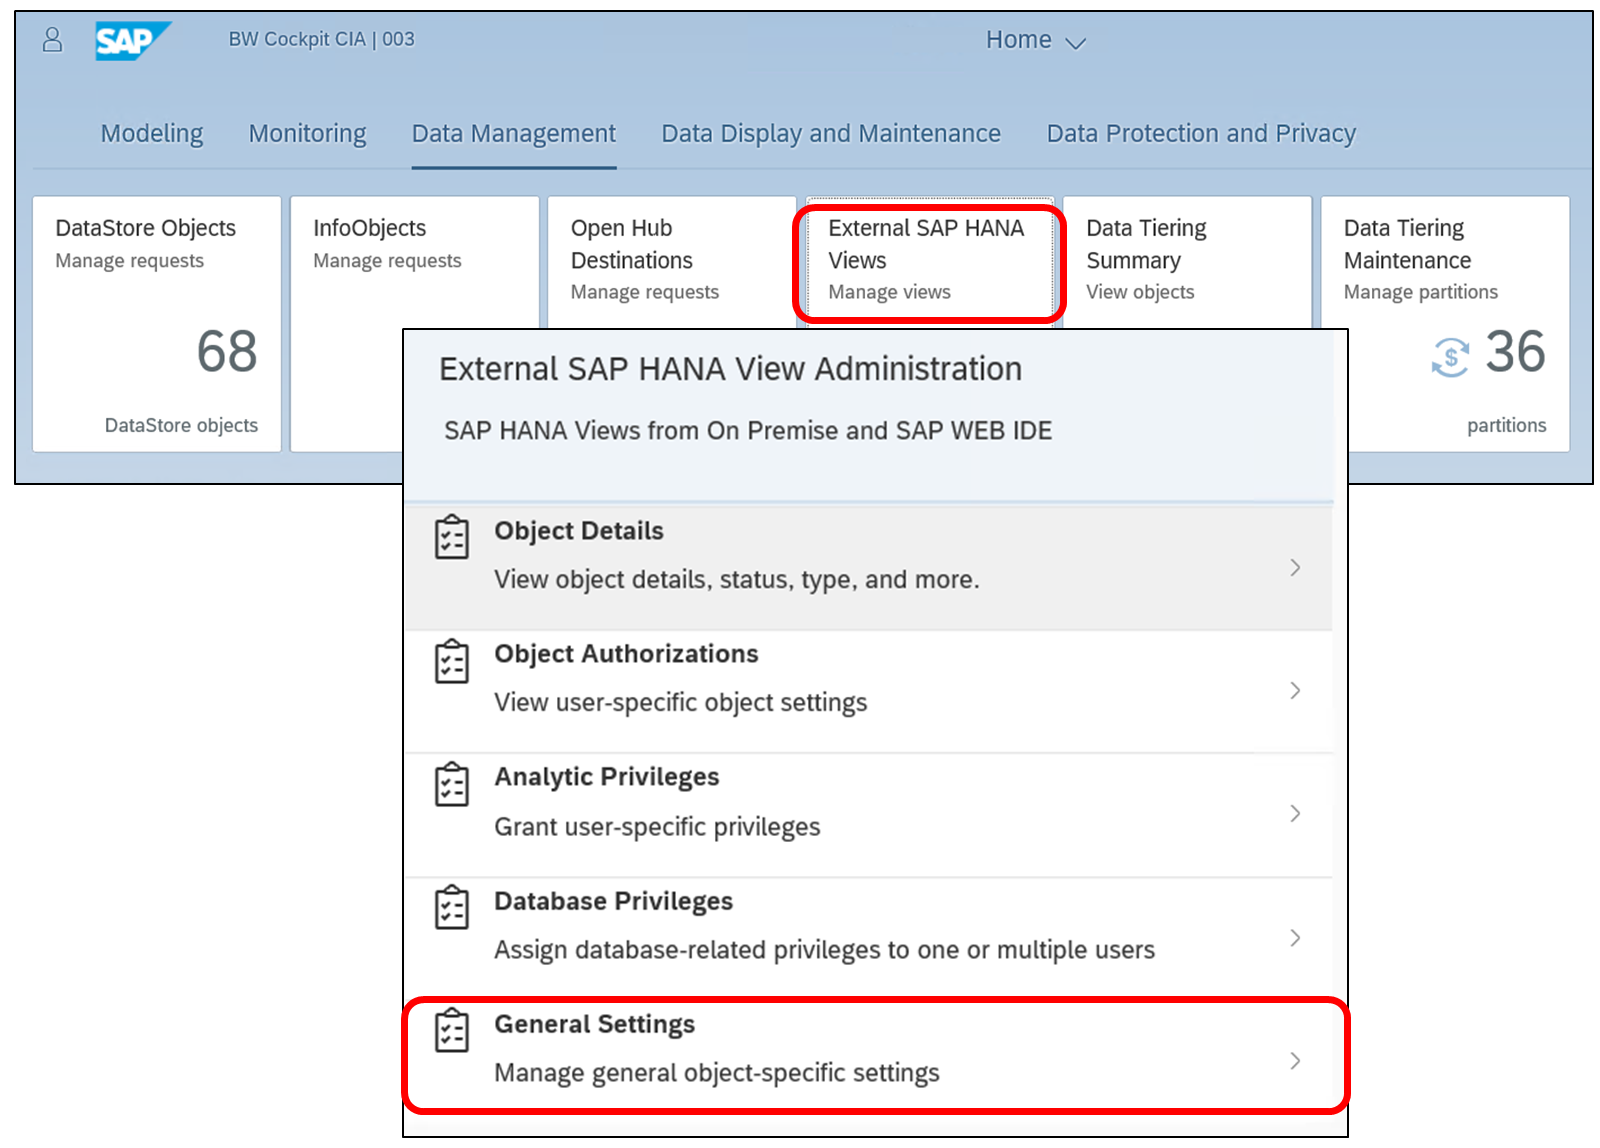Viewport: 1600px width, 1148px height.
Task: Open the user profile icon
Action: (53, 39)
